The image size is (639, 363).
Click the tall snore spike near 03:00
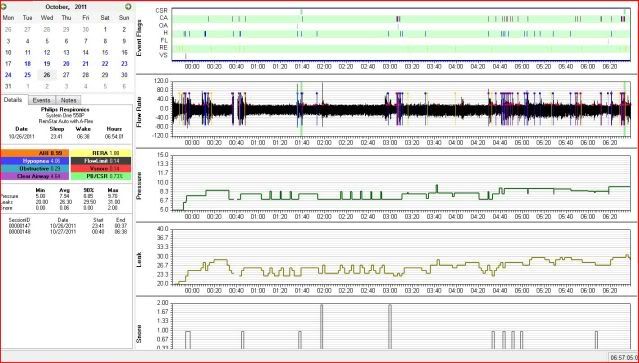click(x=390, y=326)
